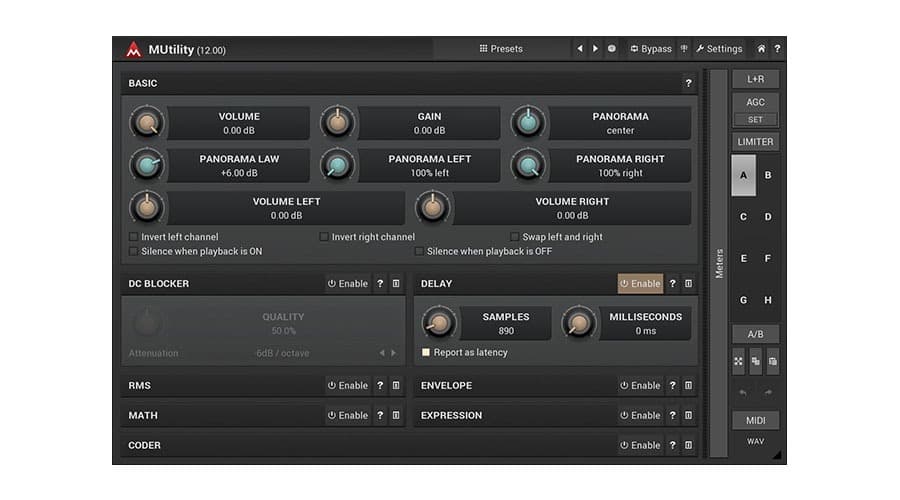The image size is (900, 500).
Task: Click the random preset circle icon
Action: [612, 49]
